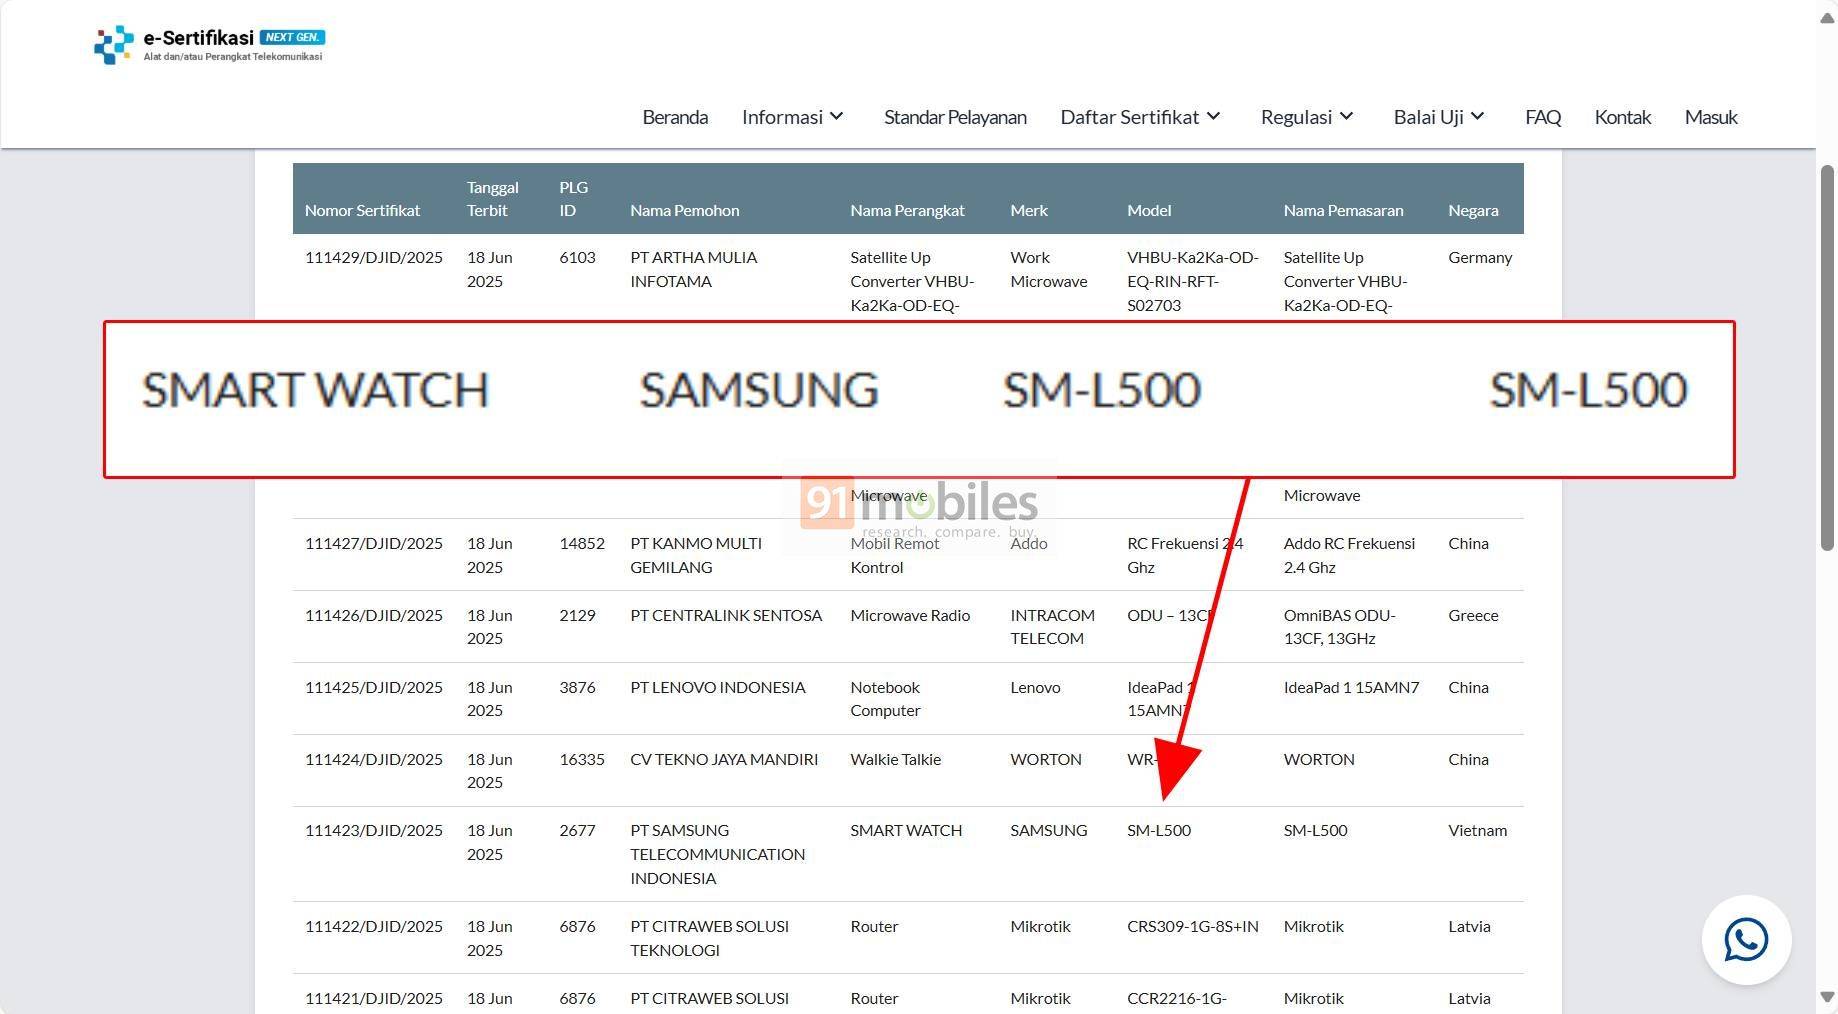The height and width of the screenshot is (1014, 1838).
Task: Click CRS309-1G-8S+IN model cell
Action: click(x=1192, y=926)
